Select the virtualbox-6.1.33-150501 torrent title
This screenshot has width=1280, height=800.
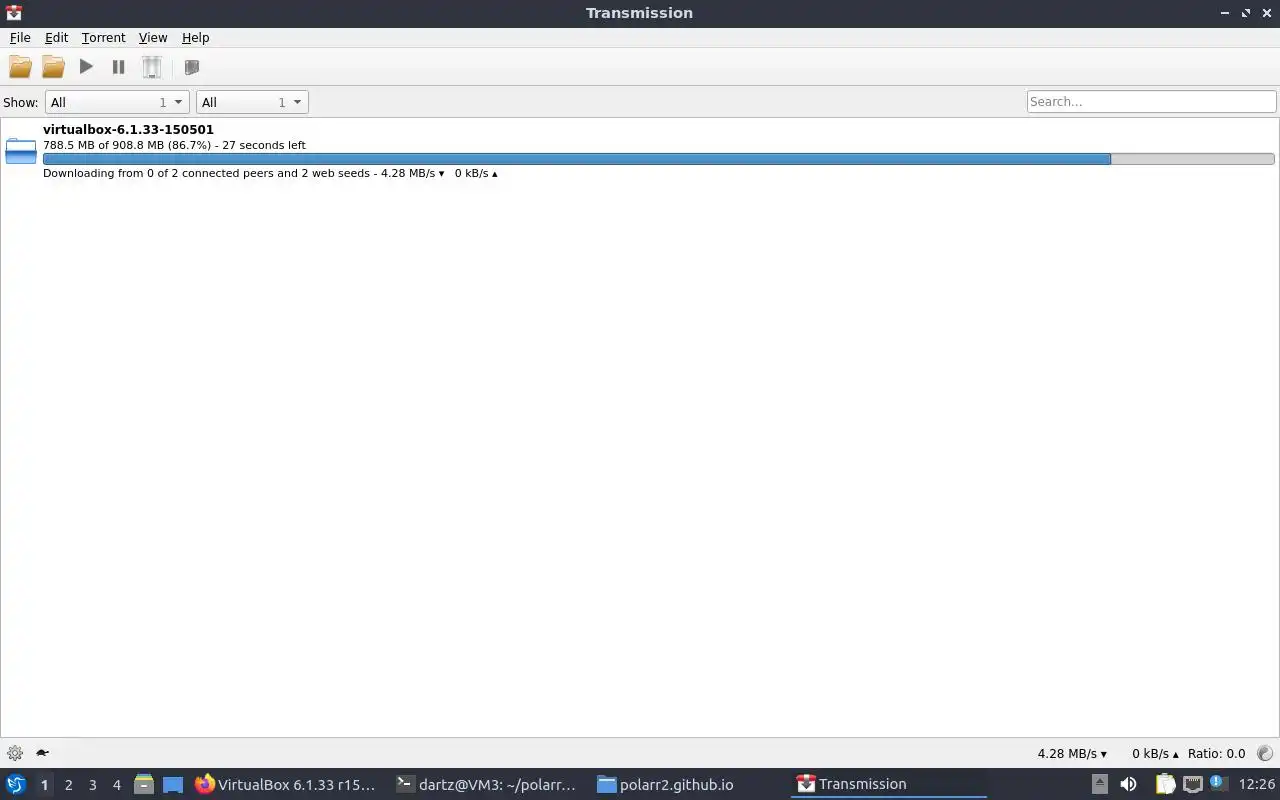[x=128, y=129]
